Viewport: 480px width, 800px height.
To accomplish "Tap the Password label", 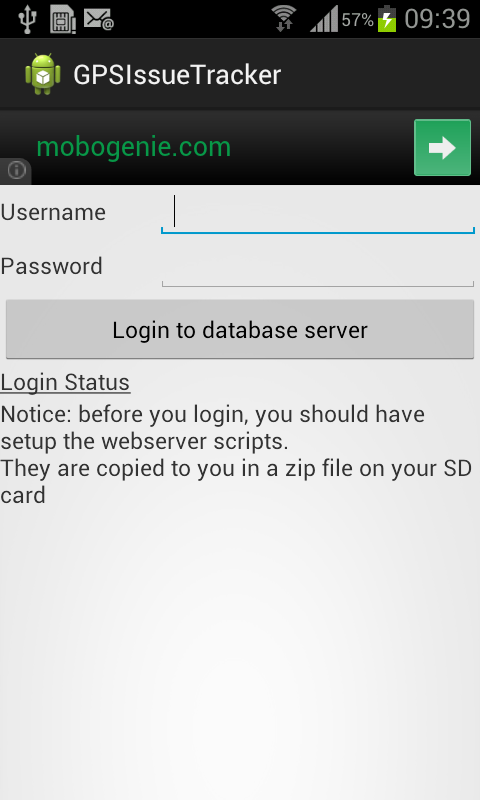I will click(x=52, y=266).
